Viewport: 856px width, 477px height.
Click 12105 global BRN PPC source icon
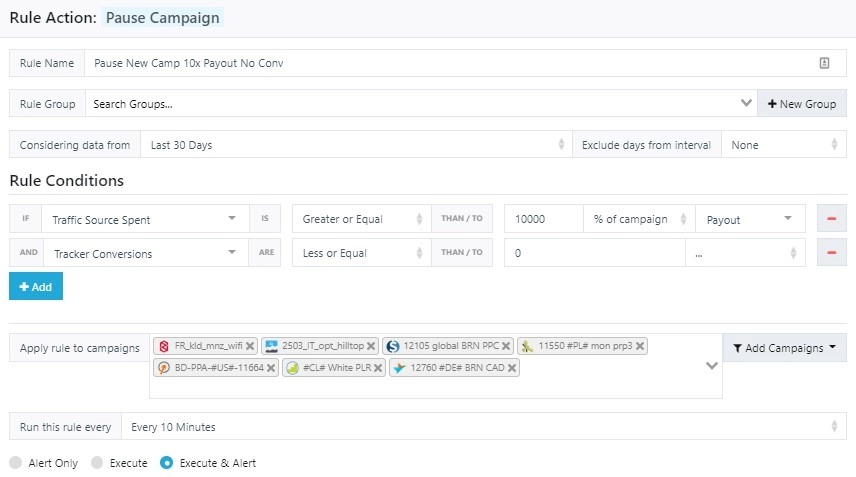(x=393, y=346)
